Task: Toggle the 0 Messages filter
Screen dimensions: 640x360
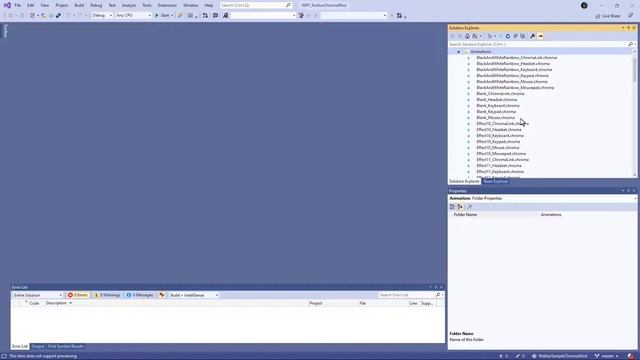Action: [140, 295]
